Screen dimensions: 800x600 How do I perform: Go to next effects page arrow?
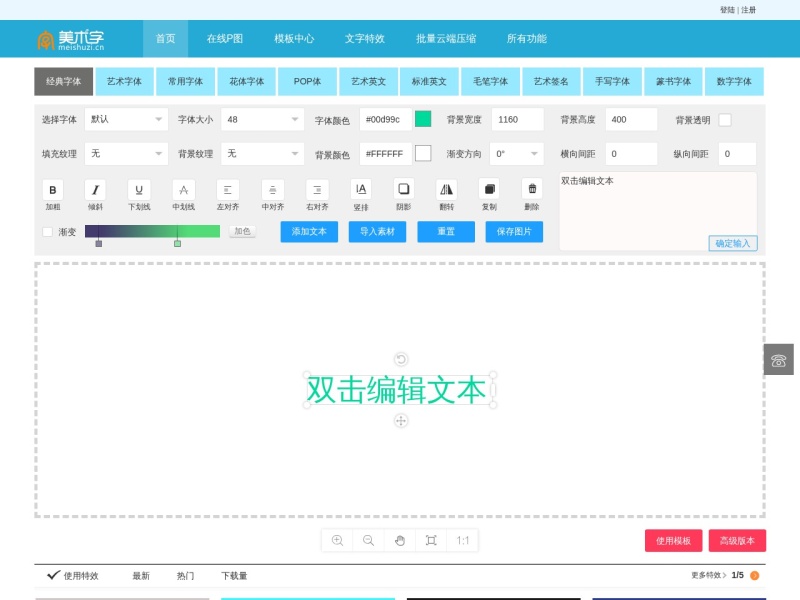(755, 576)
